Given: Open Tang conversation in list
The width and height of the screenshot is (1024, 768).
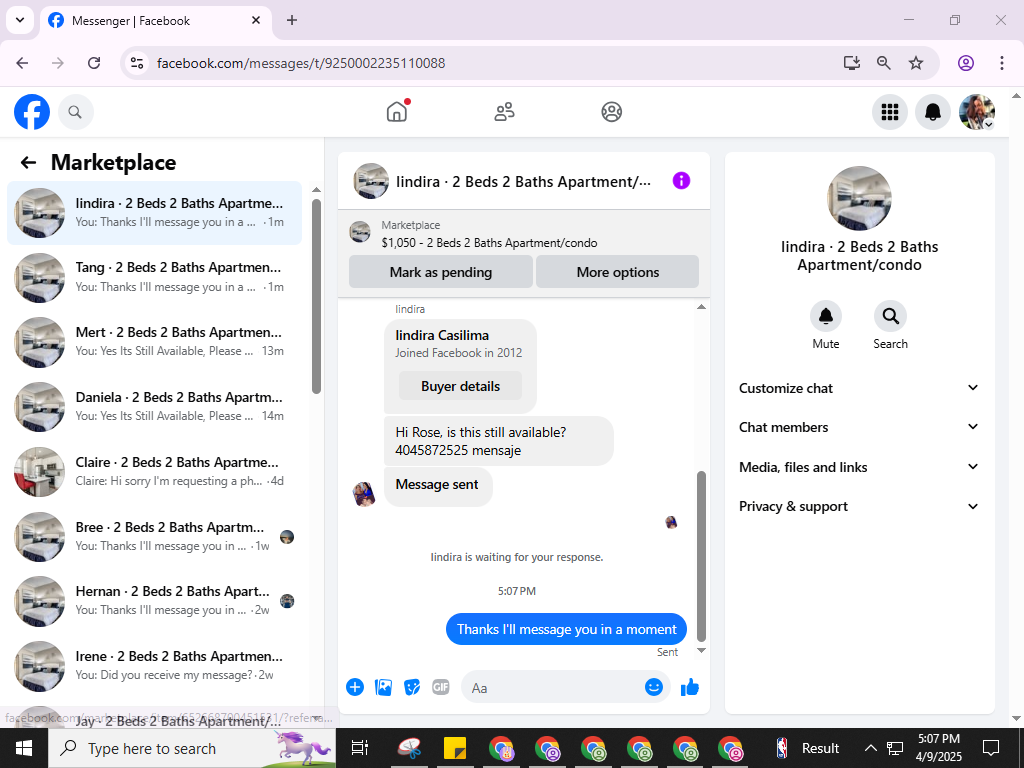Looking at the screenshot, I should pyautogui.click(x=155, y=278).
